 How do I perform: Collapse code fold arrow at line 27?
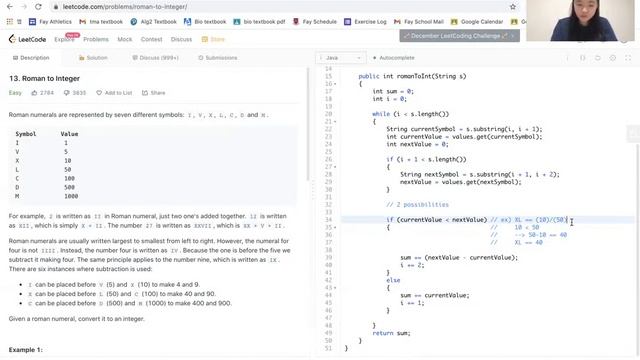tap(336, 167)
